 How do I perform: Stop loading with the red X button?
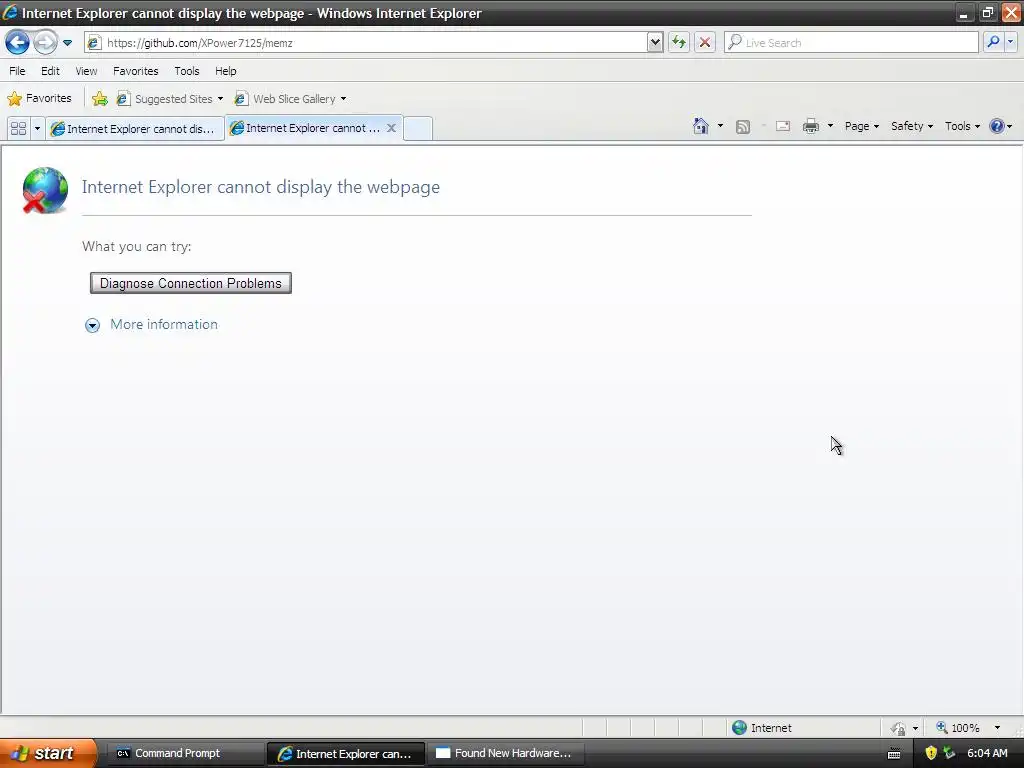pyautogui.click(x=705, y=42)
